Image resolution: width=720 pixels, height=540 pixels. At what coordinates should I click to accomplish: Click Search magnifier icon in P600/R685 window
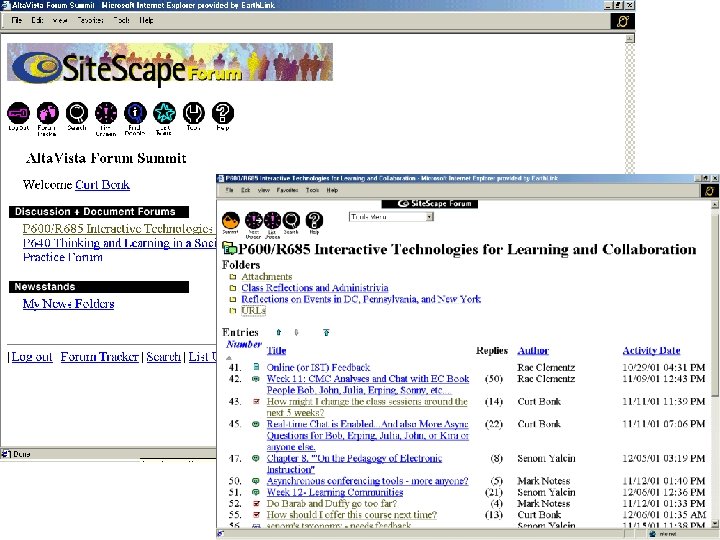pyautogui.click(x=291, y=220)
